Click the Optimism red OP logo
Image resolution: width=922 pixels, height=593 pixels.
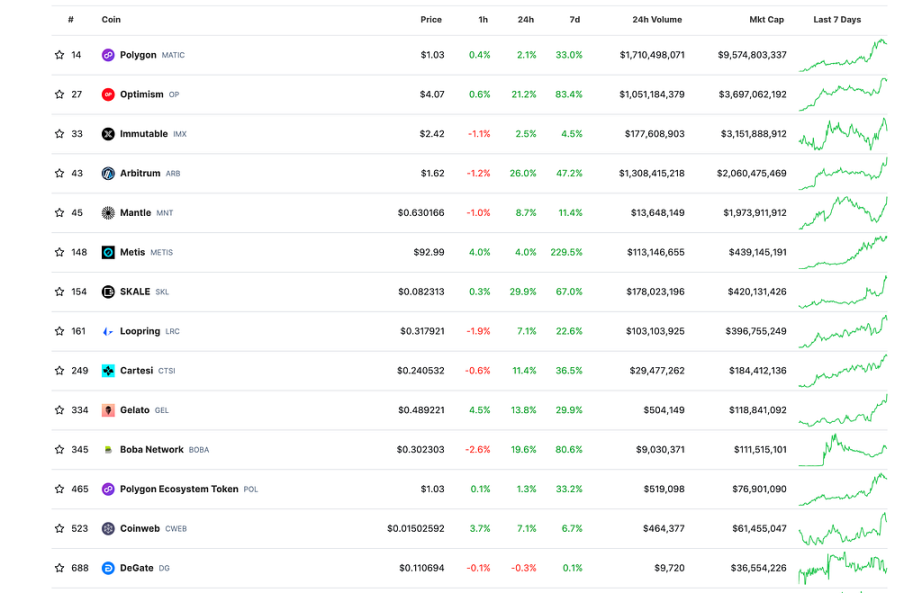point(108,95)
